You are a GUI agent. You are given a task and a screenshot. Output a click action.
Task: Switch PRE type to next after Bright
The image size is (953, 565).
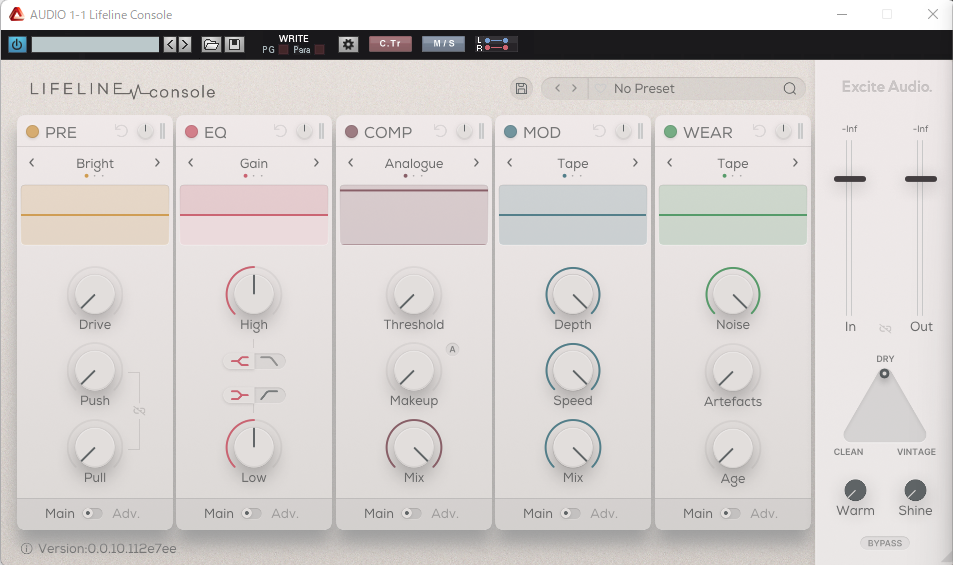point(157,163)
